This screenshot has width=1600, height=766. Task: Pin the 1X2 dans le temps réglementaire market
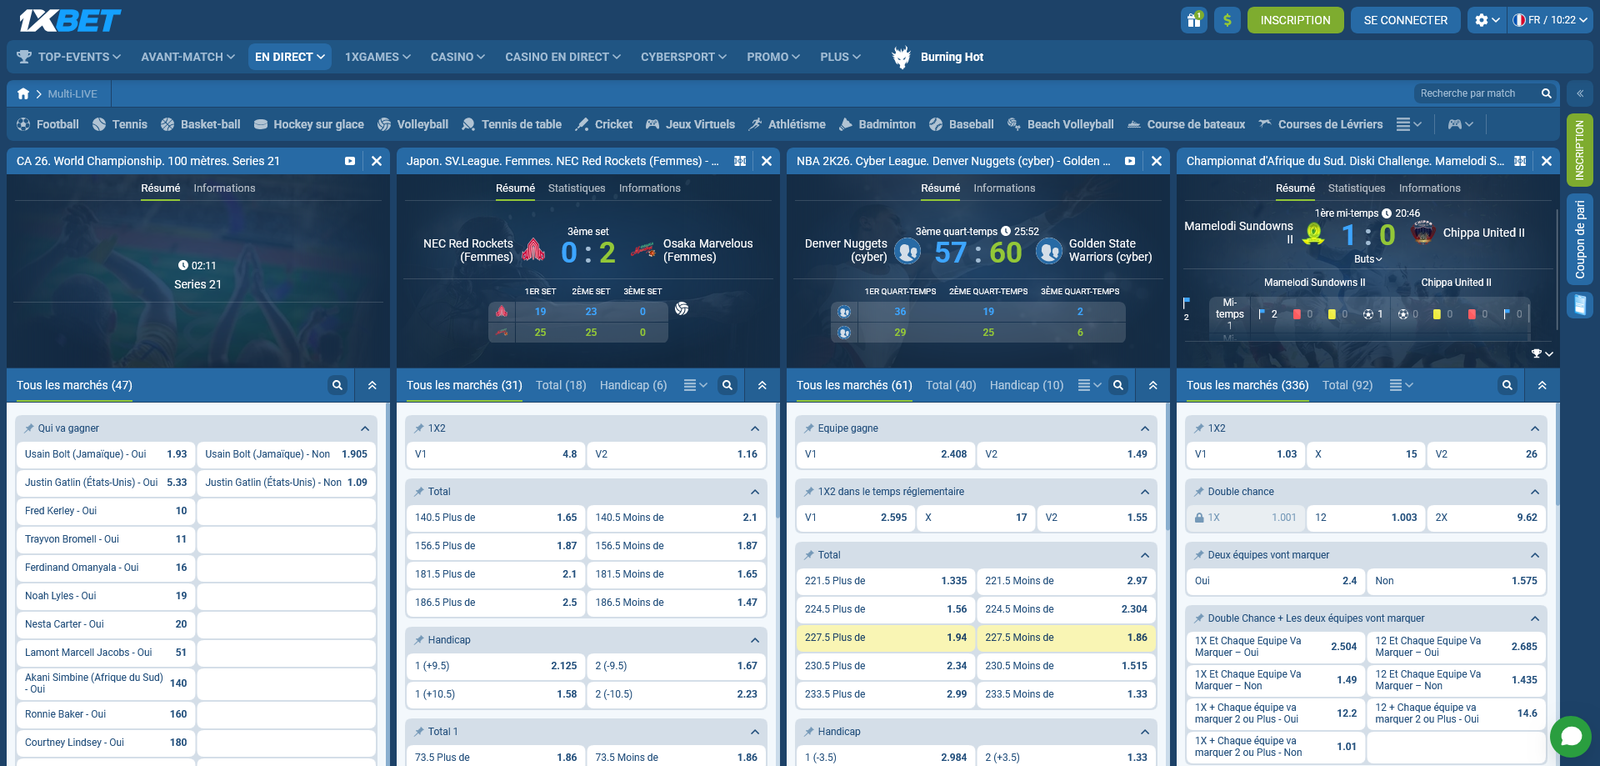(x=809, y=492)
